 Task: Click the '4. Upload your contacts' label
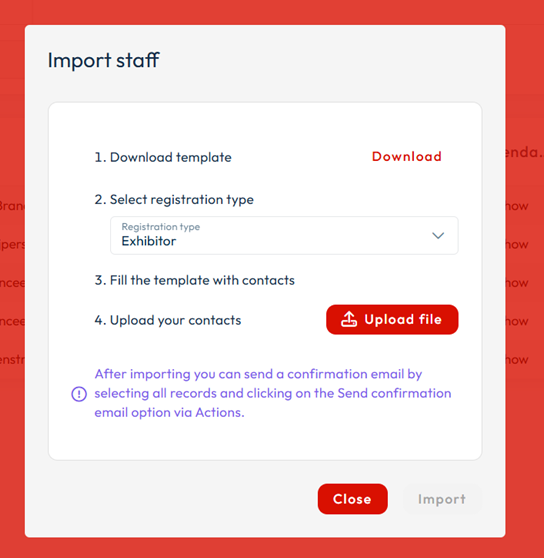(168, 320)
